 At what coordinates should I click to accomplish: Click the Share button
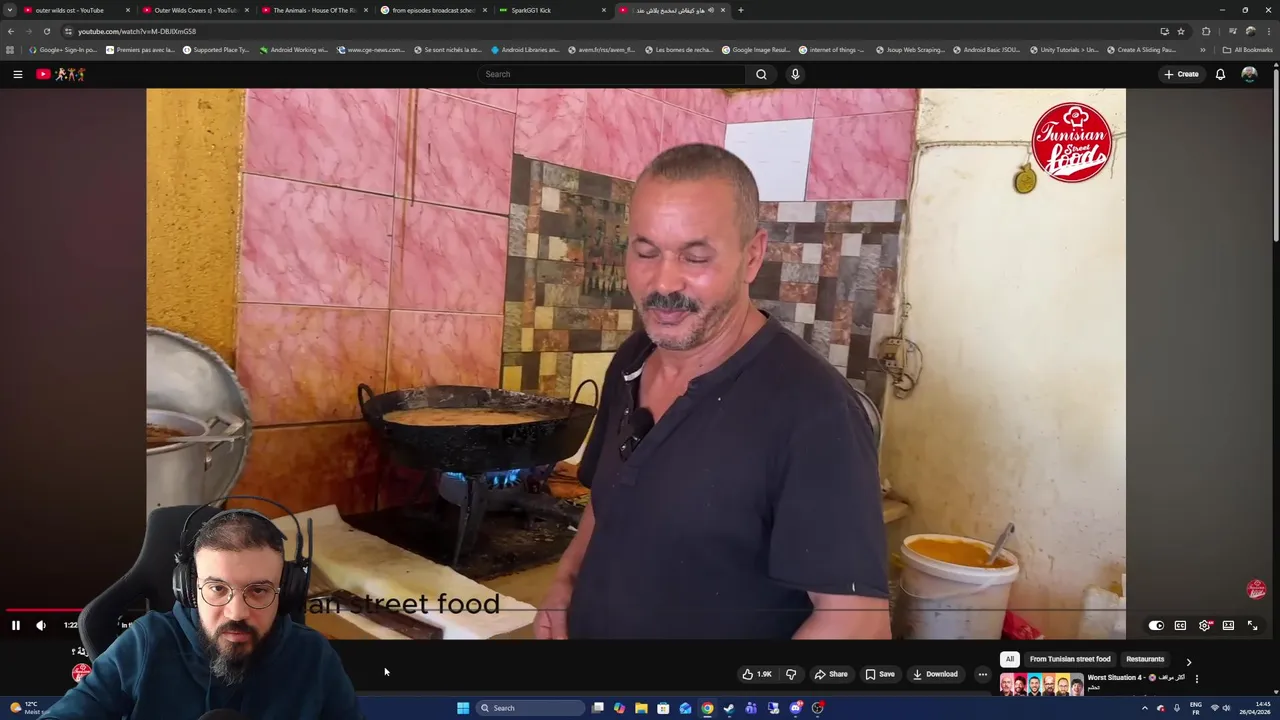pyautogui.click(x=831, y=674)
